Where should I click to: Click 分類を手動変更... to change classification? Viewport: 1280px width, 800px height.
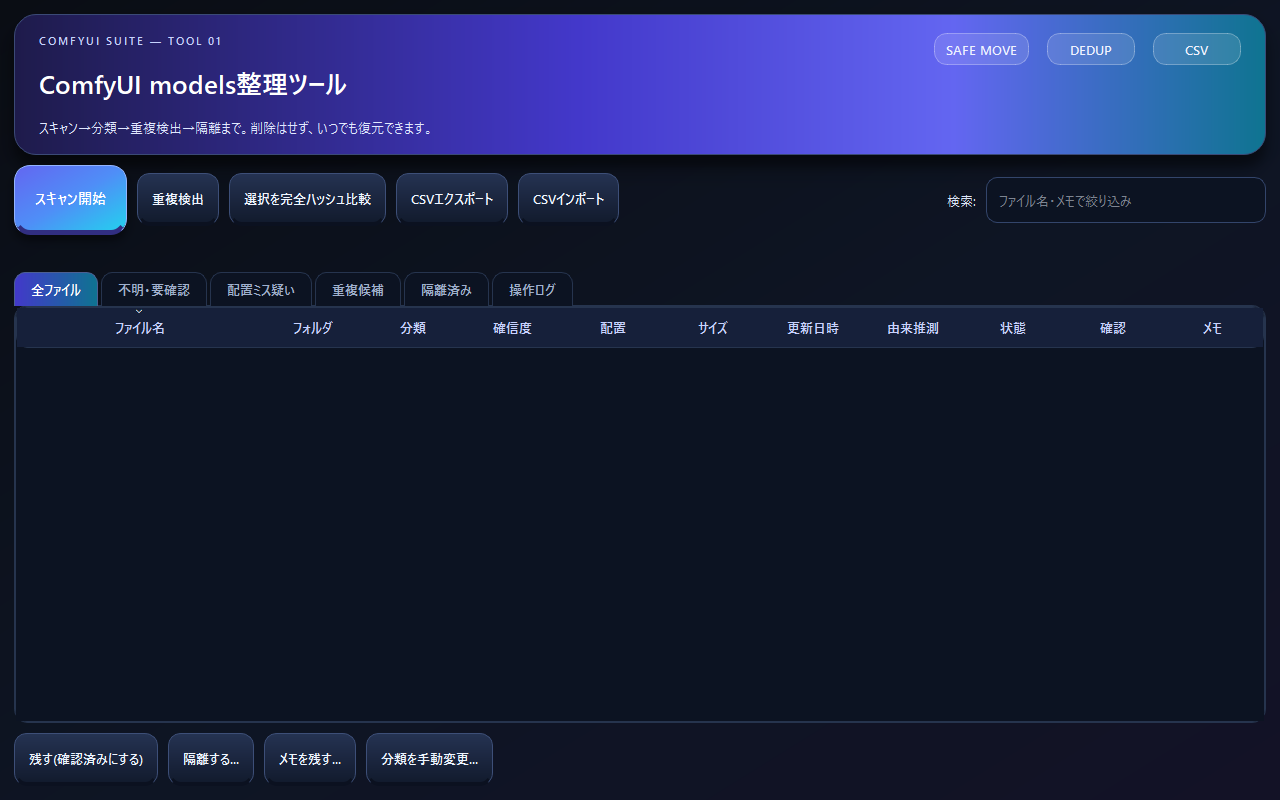click(429, 759)
